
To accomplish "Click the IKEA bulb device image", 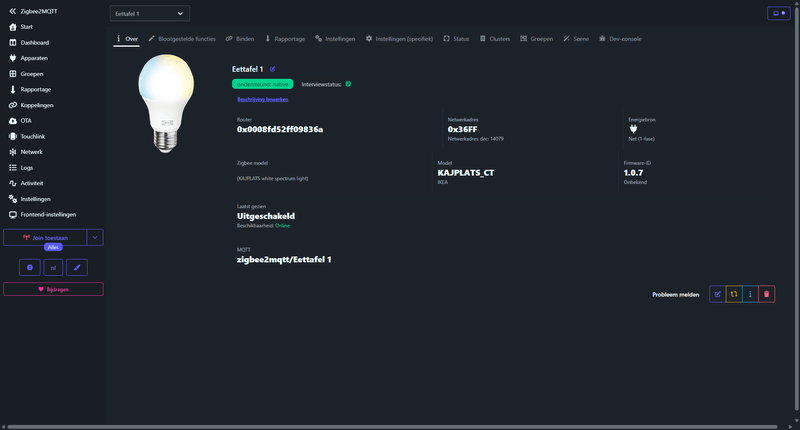I will [166, 103].
